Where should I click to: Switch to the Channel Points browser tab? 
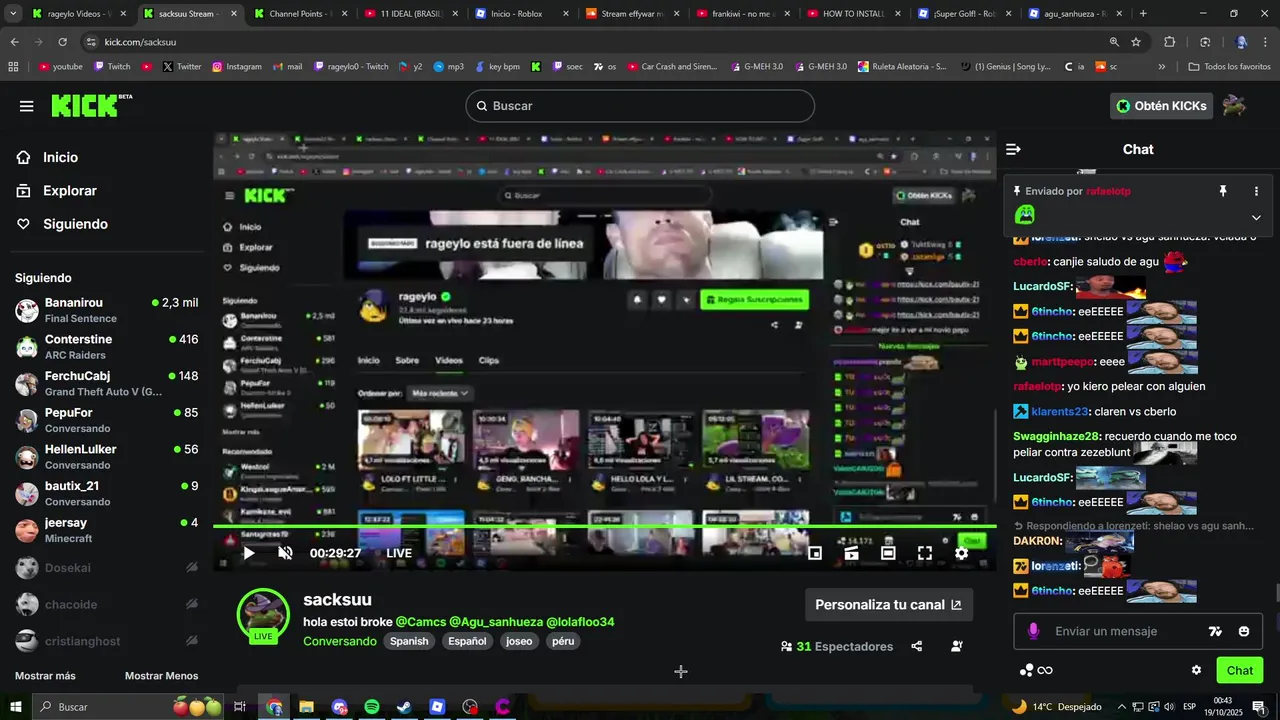(299, 14)
